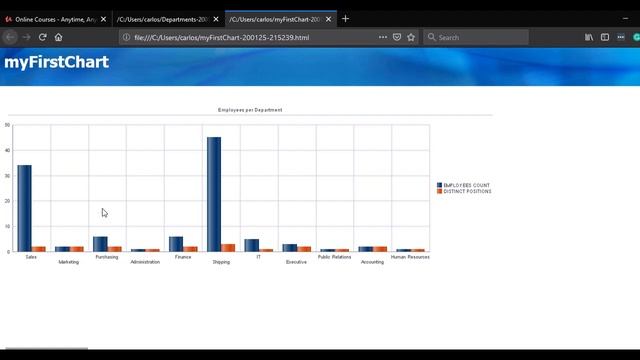
Task: Reload the current chart page
Action: pyautogui.click(x=42, y=37)
